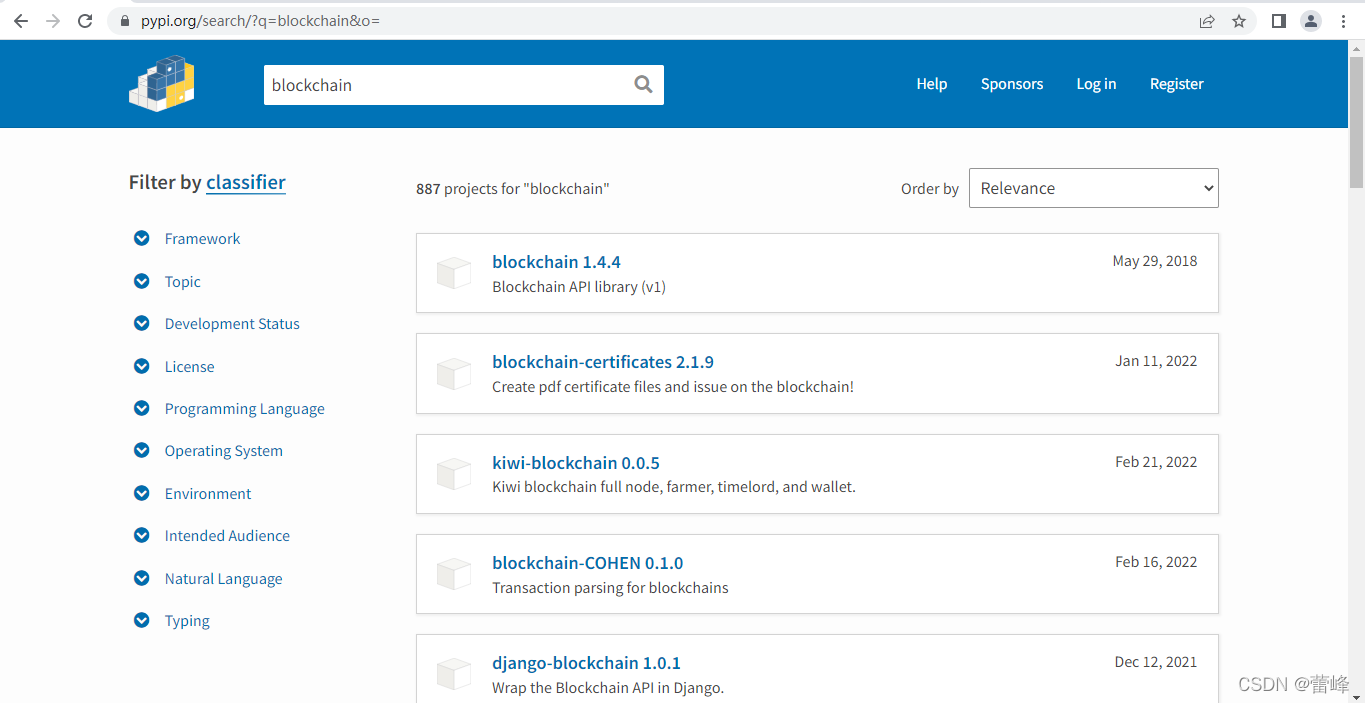The height and width of the screenshot is (703, 1365).
Task: Open the django-blockchain 1.0.1 project
Action: tap(586, 663)
